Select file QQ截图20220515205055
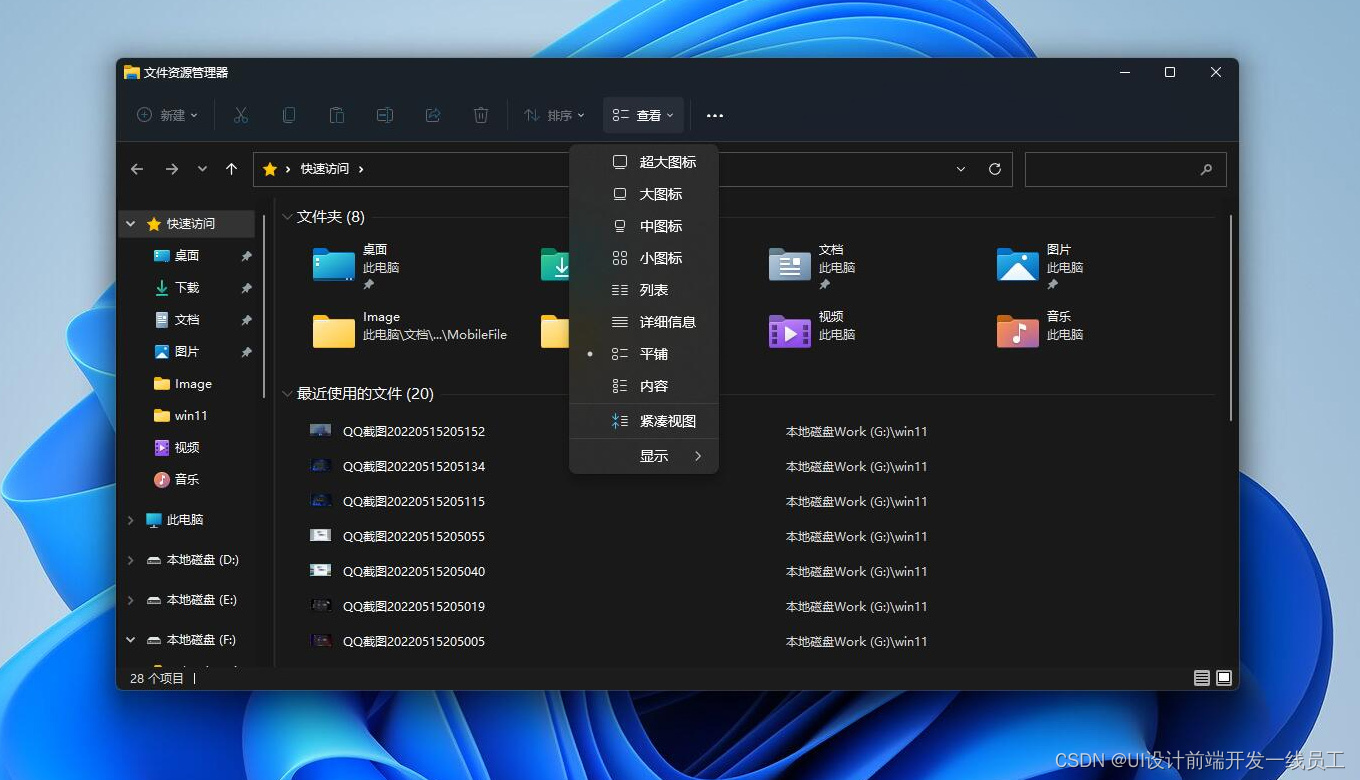1360x780 pixels. [x=414, y=537]
